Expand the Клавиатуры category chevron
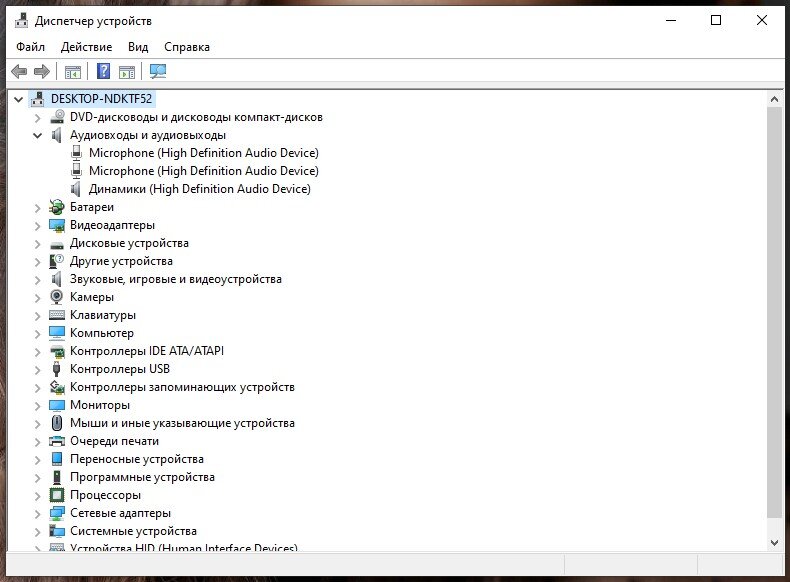 click(37, 315)
